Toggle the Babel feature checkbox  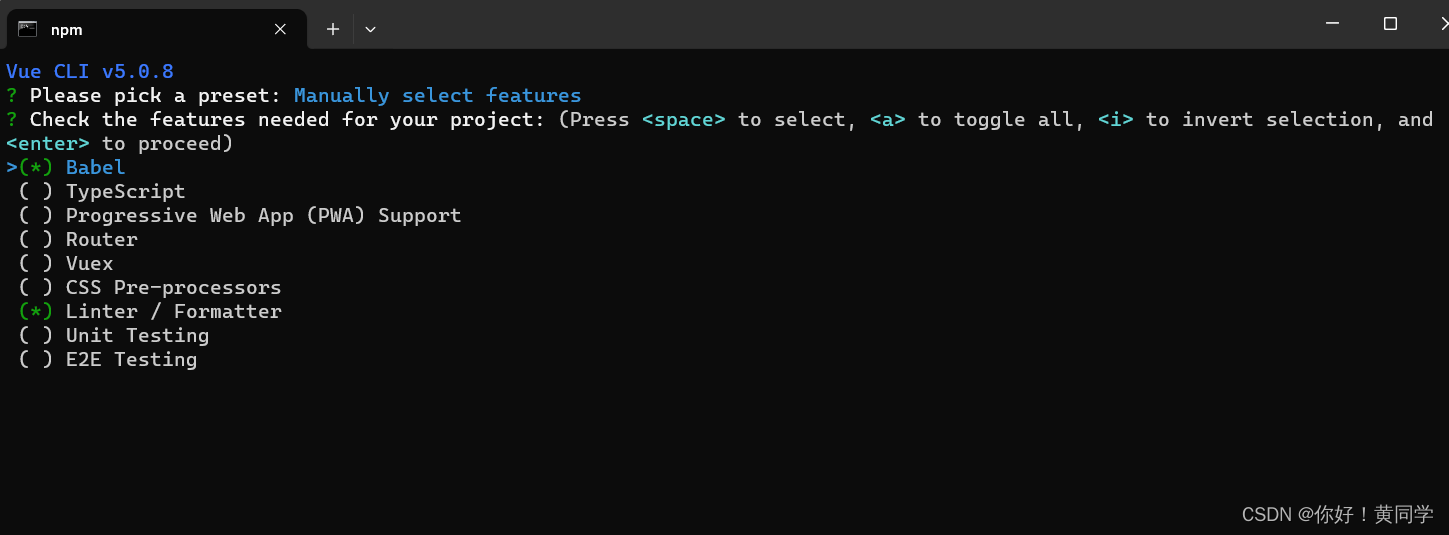pyautogui.click(x=36, y=167)
